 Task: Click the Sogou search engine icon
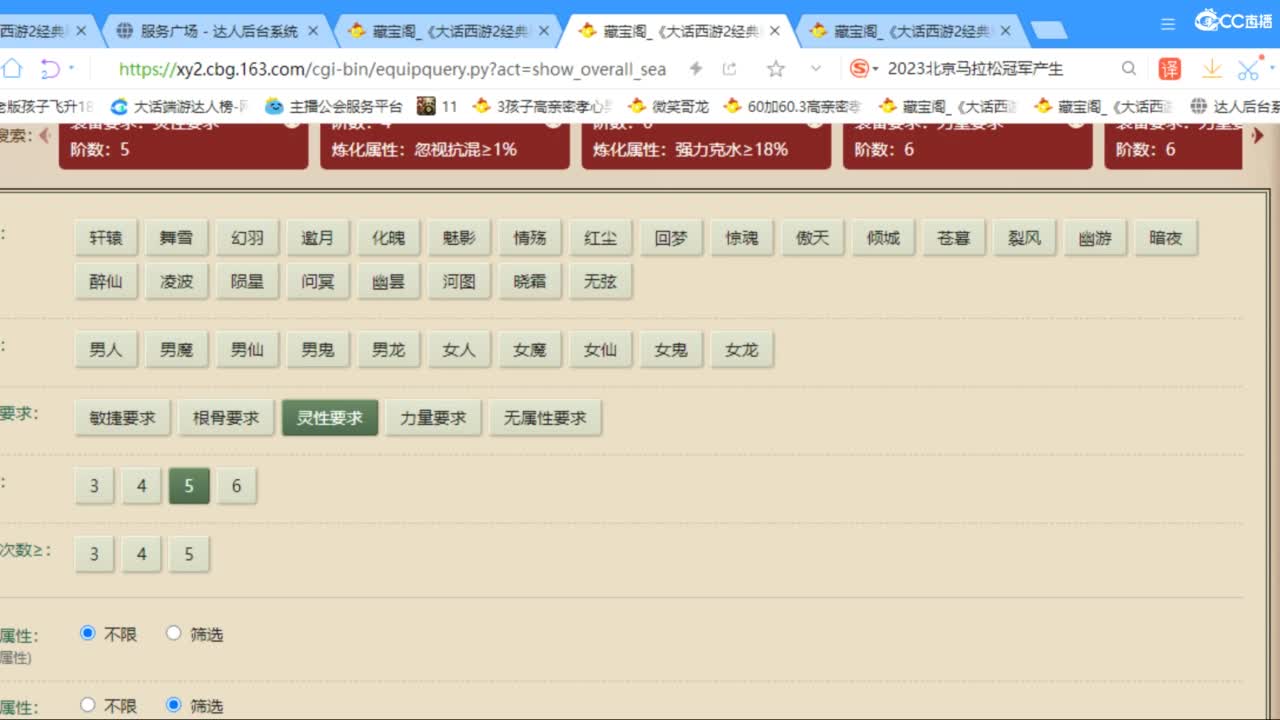click(858, 68)
